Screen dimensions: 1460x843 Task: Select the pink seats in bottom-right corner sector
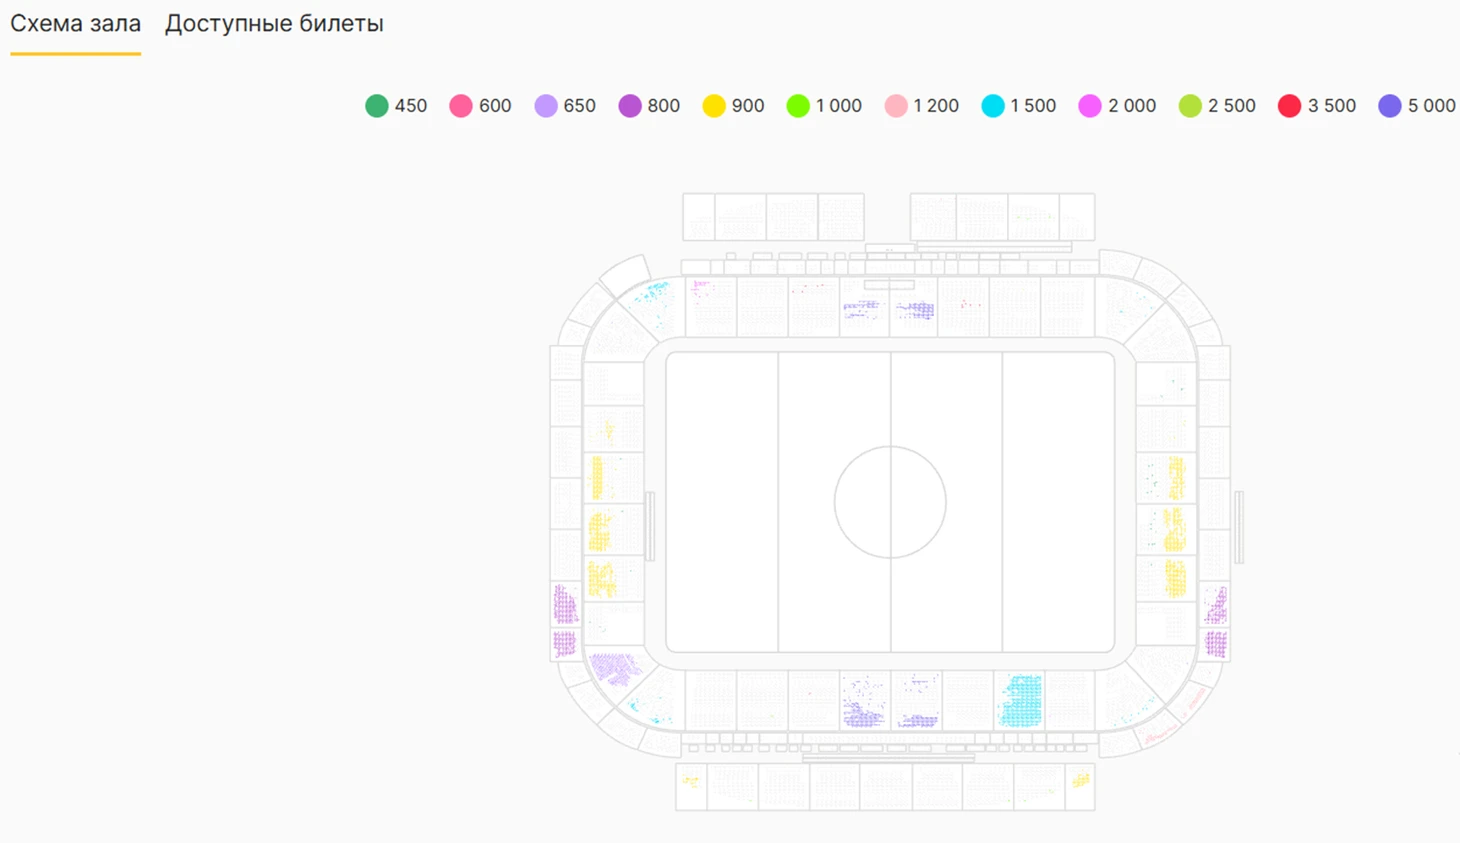[1162, 736]
